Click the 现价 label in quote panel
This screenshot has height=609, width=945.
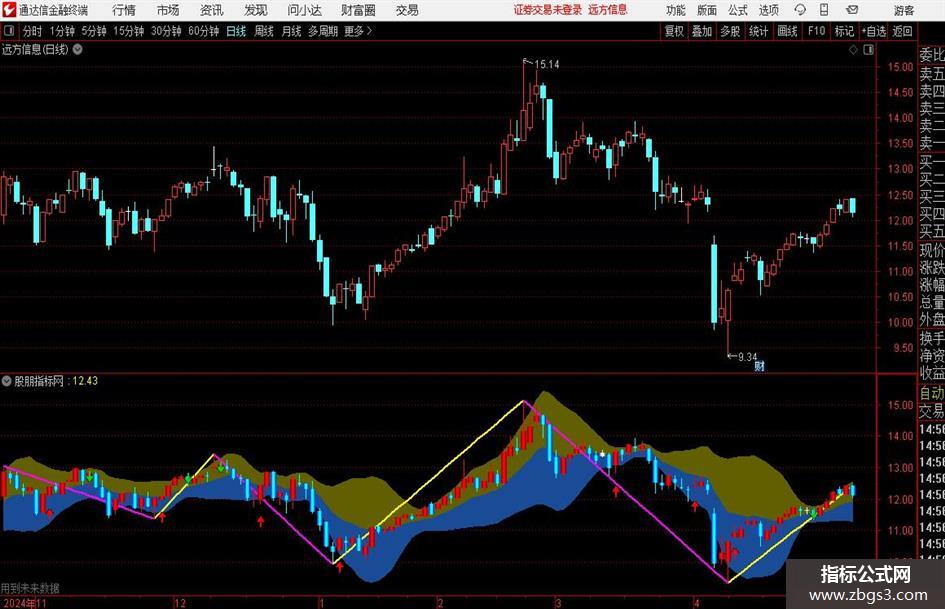932,250
